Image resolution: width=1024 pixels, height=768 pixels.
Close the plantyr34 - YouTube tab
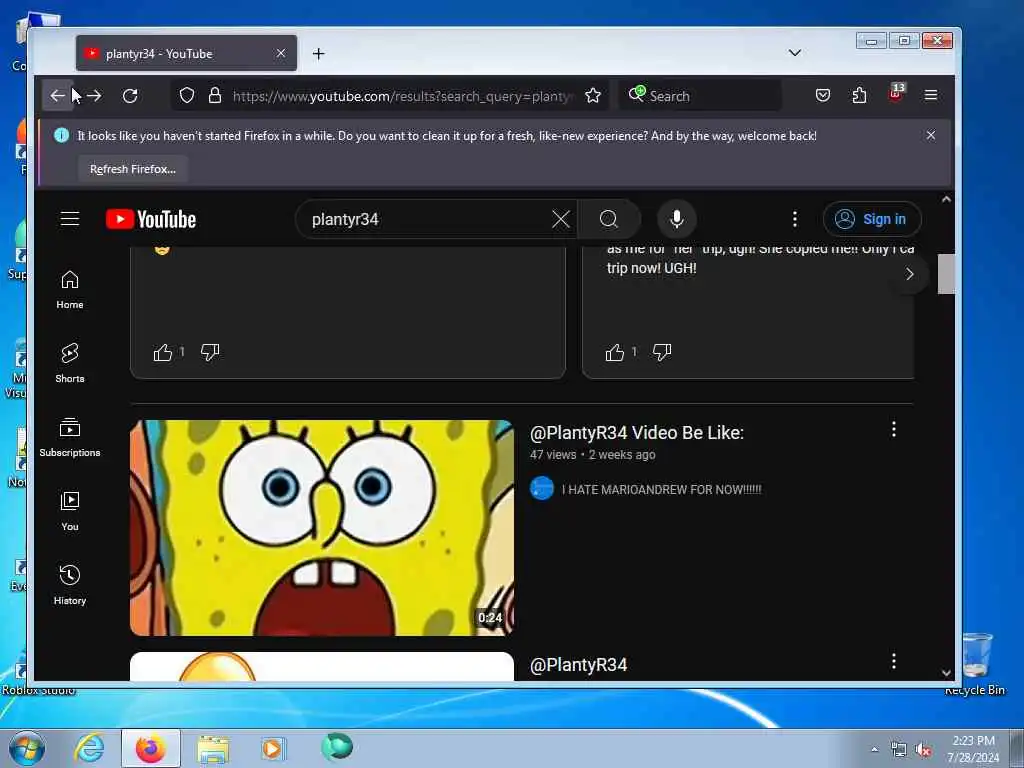[x=281, y=53]
